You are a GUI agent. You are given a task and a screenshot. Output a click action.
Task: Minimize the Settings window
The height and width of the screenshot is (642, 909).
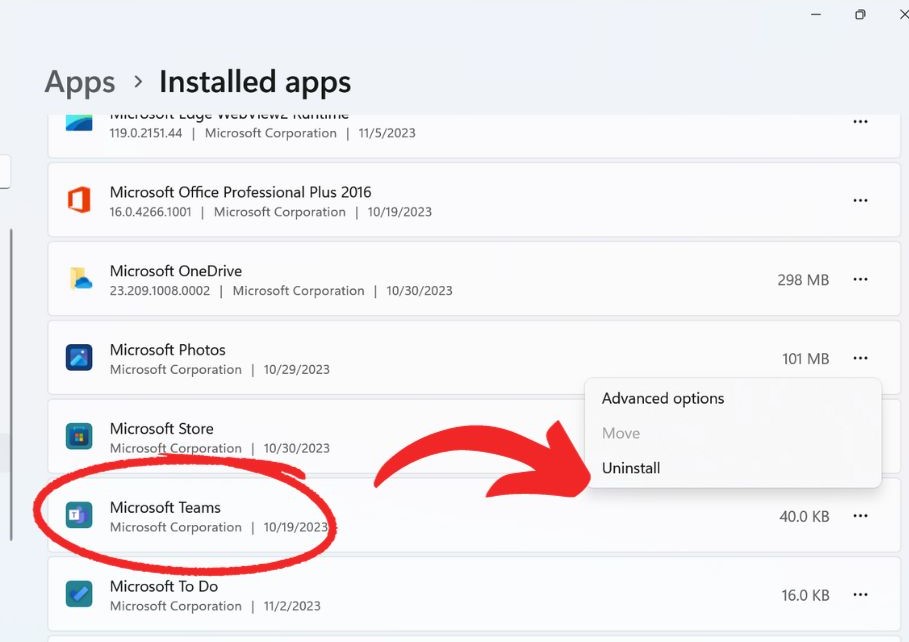(x=816, y=14)
